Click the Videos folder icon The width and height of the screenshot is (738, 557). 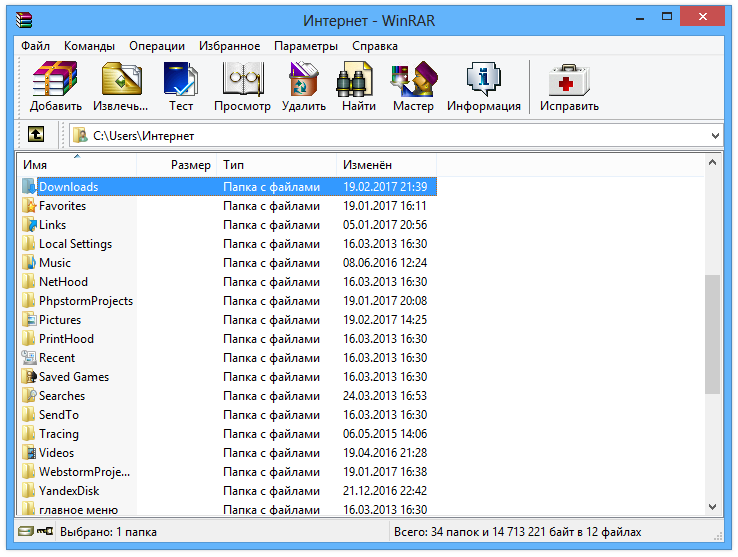point(29,452)
